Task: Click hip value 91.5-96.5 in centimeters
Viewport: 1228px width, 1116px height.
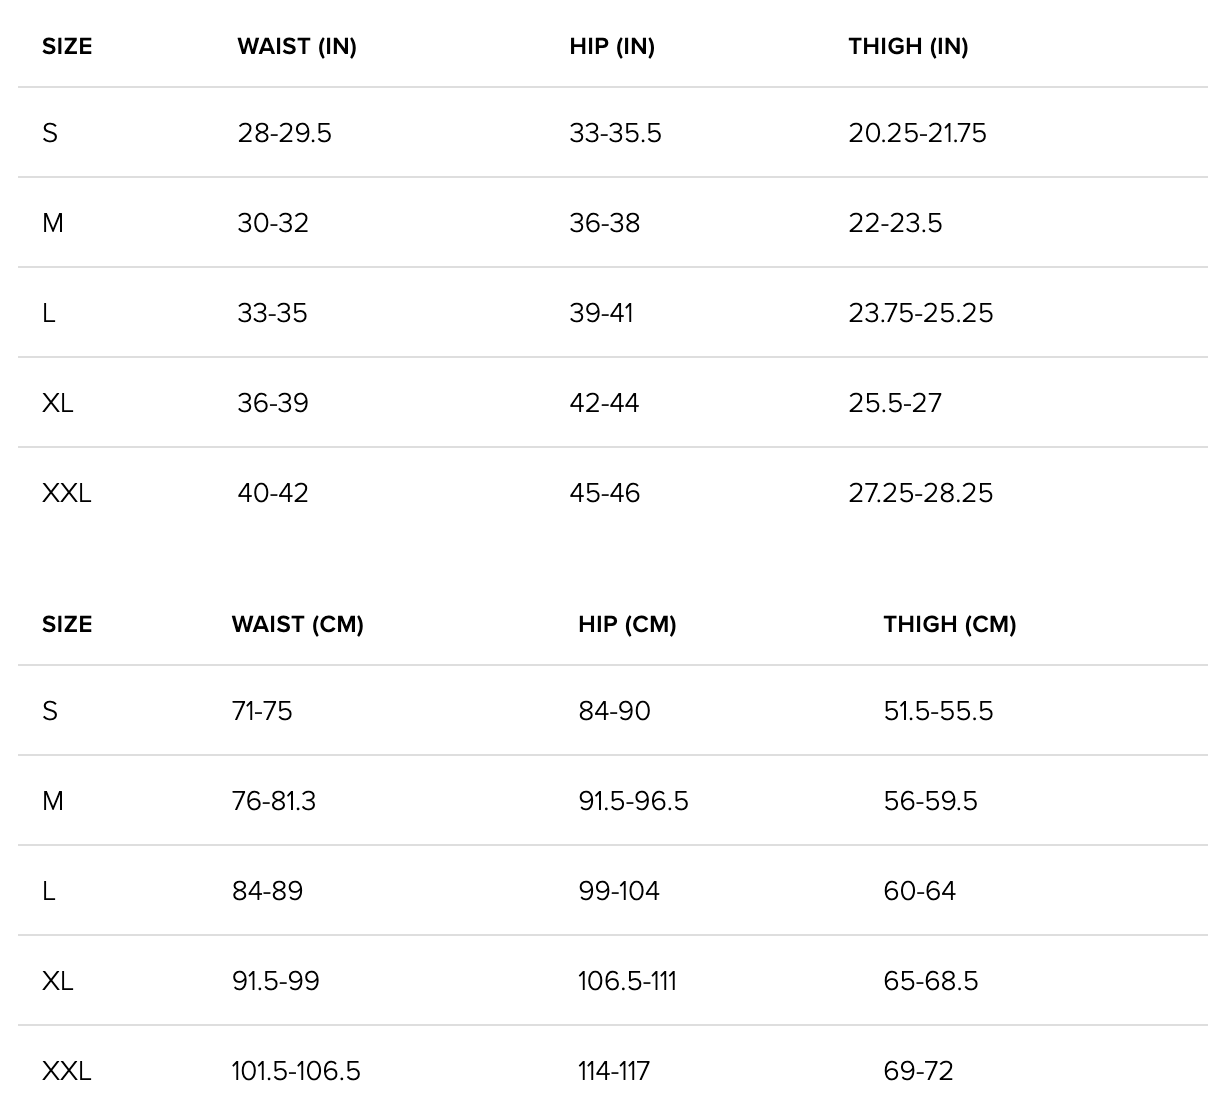Action: (633, 801)
